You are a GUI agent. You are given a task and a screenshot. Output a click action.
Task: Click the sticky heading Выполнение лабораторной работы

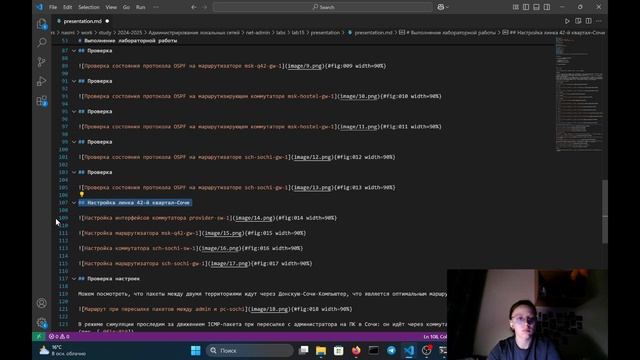[x=130, y=41]
